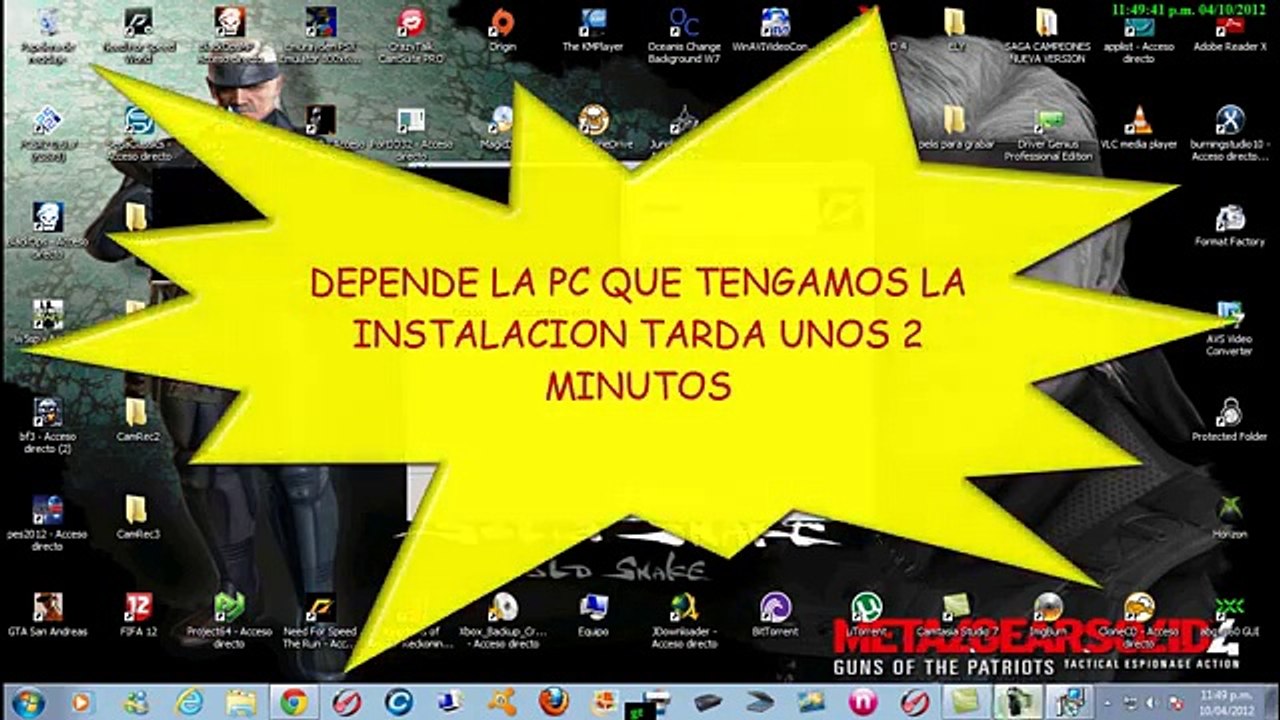Show hidden system tray icons
The image size is (1280, 720).
[x=1106, y=702]
